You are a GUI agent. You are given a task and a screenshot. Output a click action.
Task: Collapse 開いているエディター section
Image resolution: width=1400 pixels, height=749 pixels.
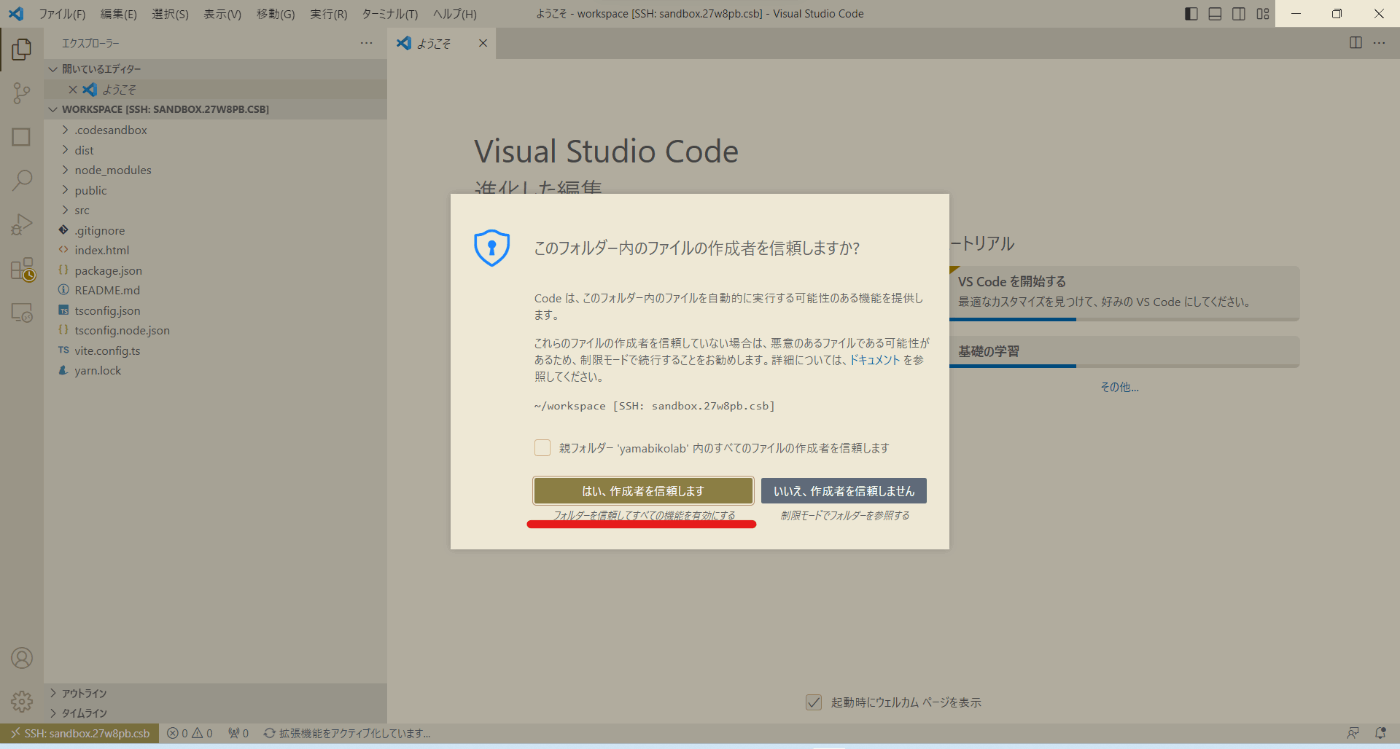pos(215,69)
